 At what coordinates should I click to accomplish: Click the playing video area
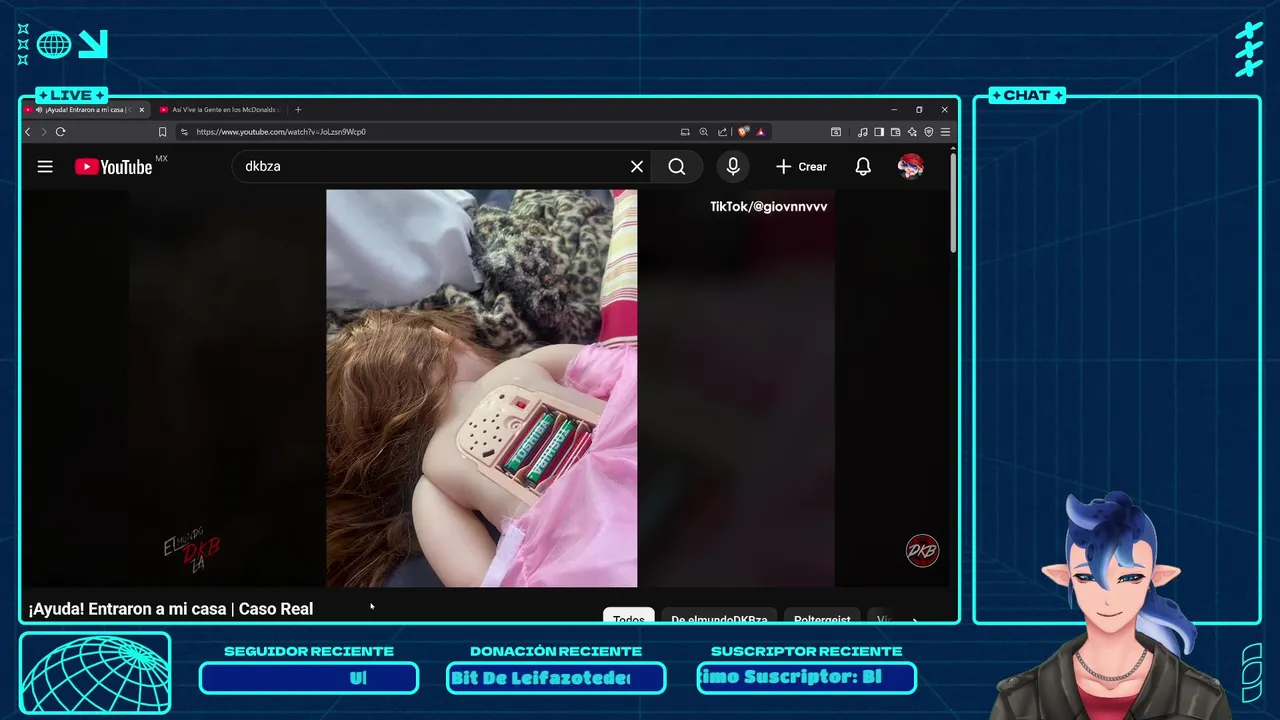(481, 388)
